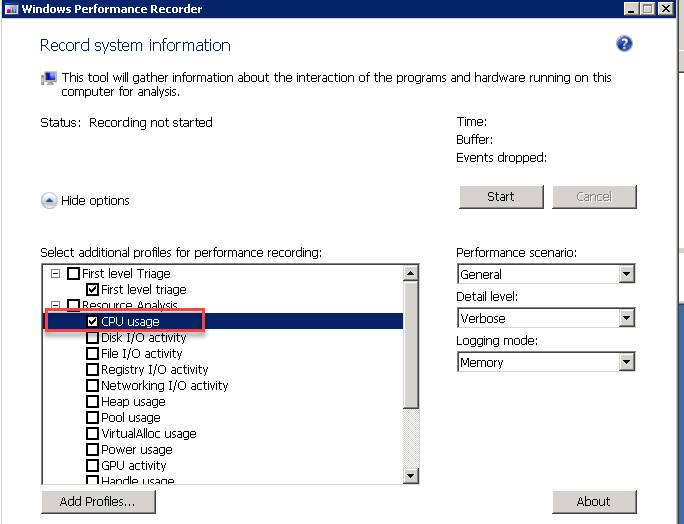Click the profile list scroll up arrow
The width and height of the screenshot is (684, 524).
[410, 273]
